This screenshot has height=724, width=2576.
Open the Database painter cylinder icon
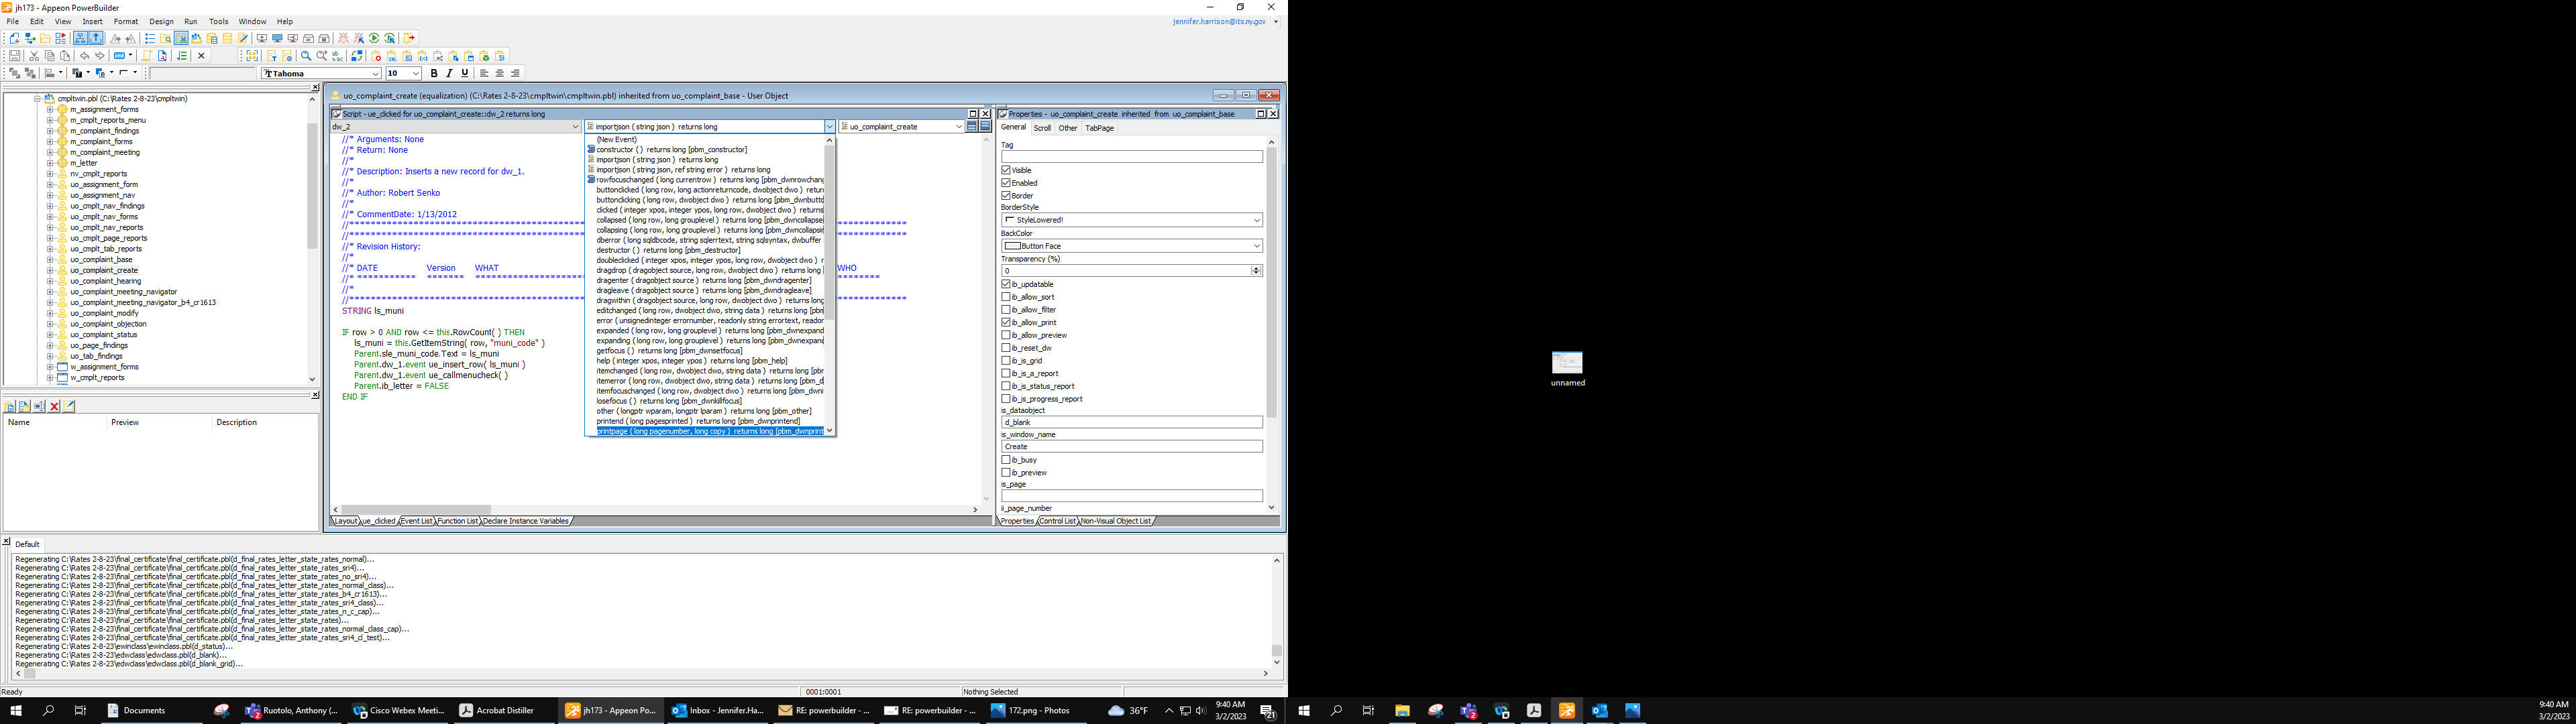[227, 38]
